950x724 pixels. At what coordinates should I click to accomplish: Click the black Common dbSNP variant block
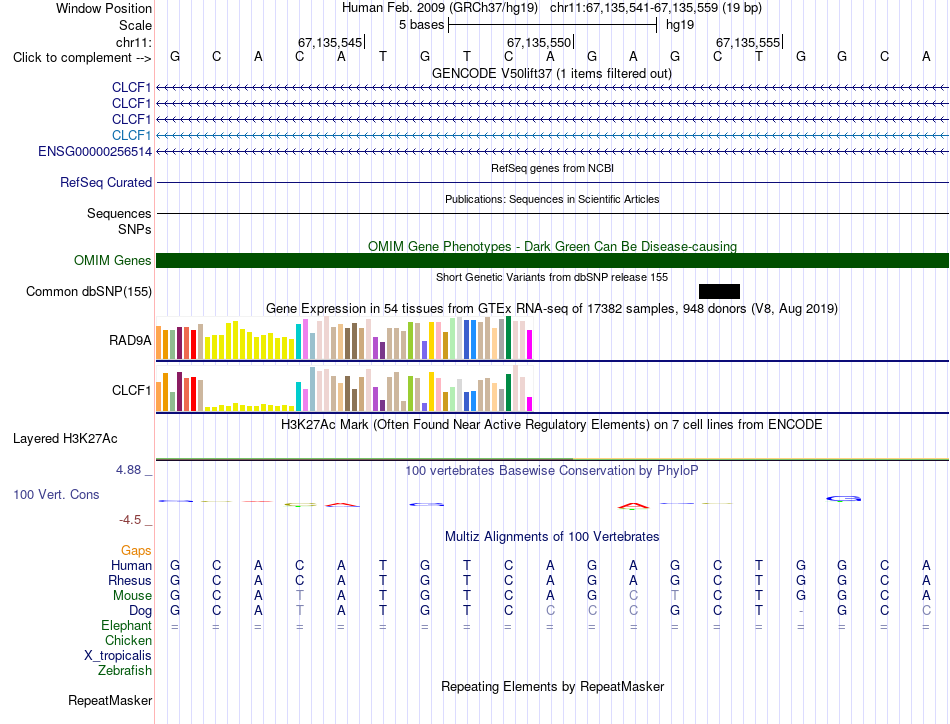tap(719, 291)
